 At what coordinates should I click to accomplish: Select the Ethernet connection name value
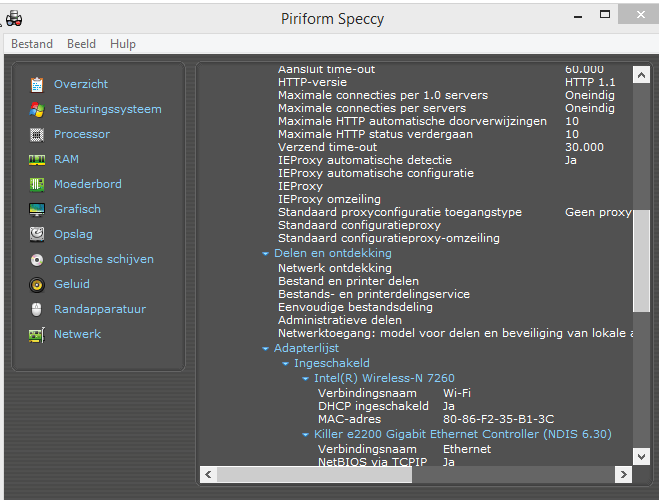[x=467, y=449]
